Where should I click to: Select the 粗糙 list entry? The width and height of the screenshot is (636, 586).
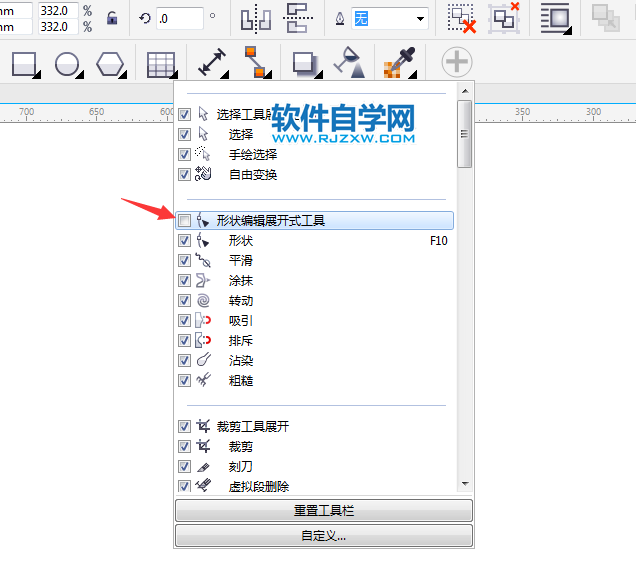coord(315,380)
